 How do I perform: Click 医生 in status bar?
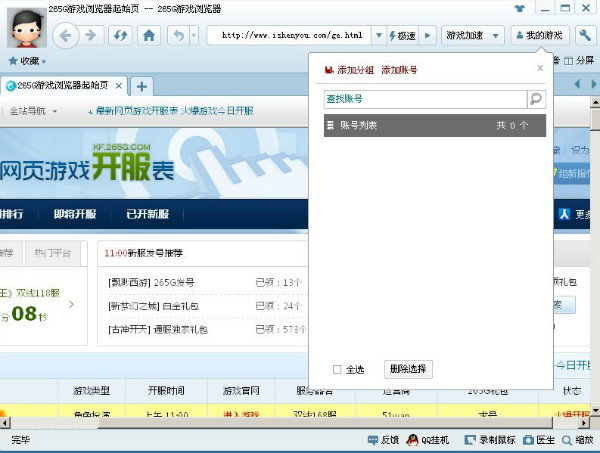[539, 440]
